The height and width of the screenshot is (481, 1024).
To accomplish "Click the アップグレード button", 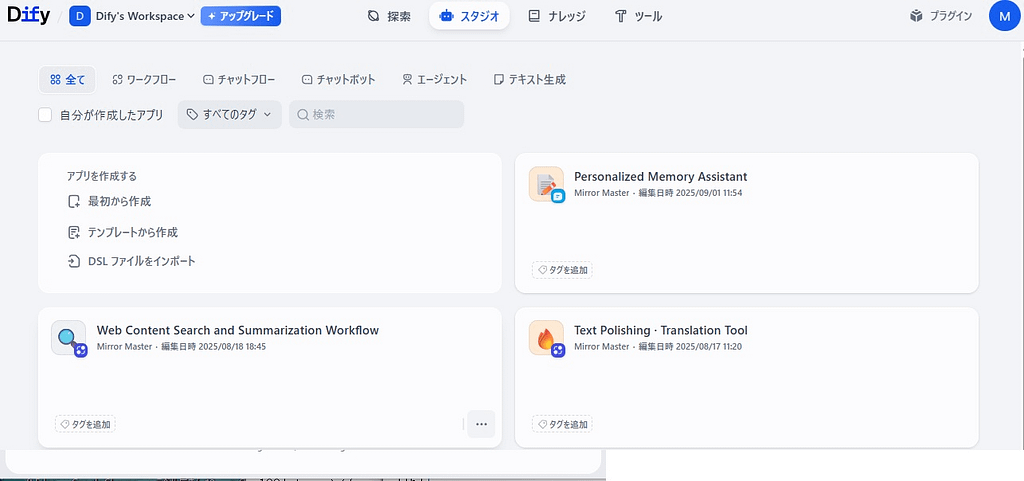I will click(x=240, y=16).
